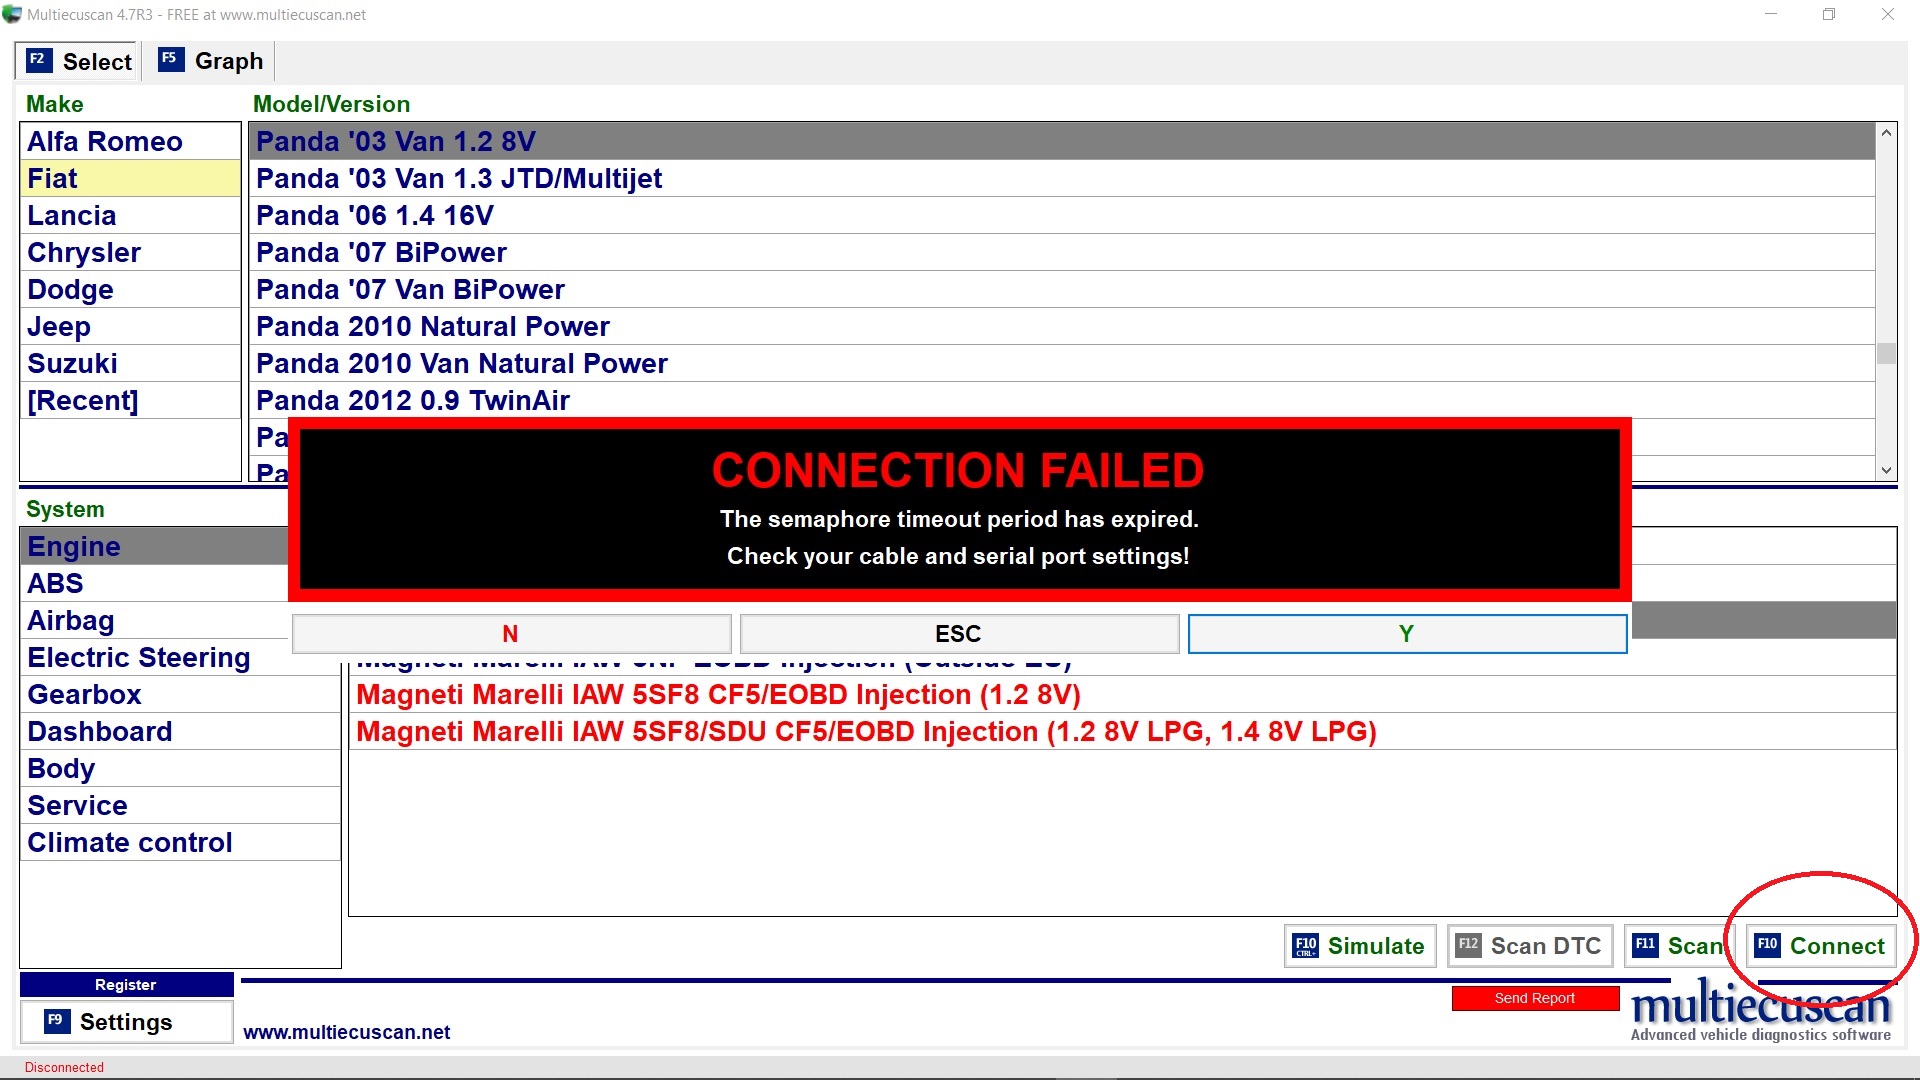Image resolution: width=1920 pixels, height=1080 pixels.
Task: Select Fiat in Make list
Action: 130,178
